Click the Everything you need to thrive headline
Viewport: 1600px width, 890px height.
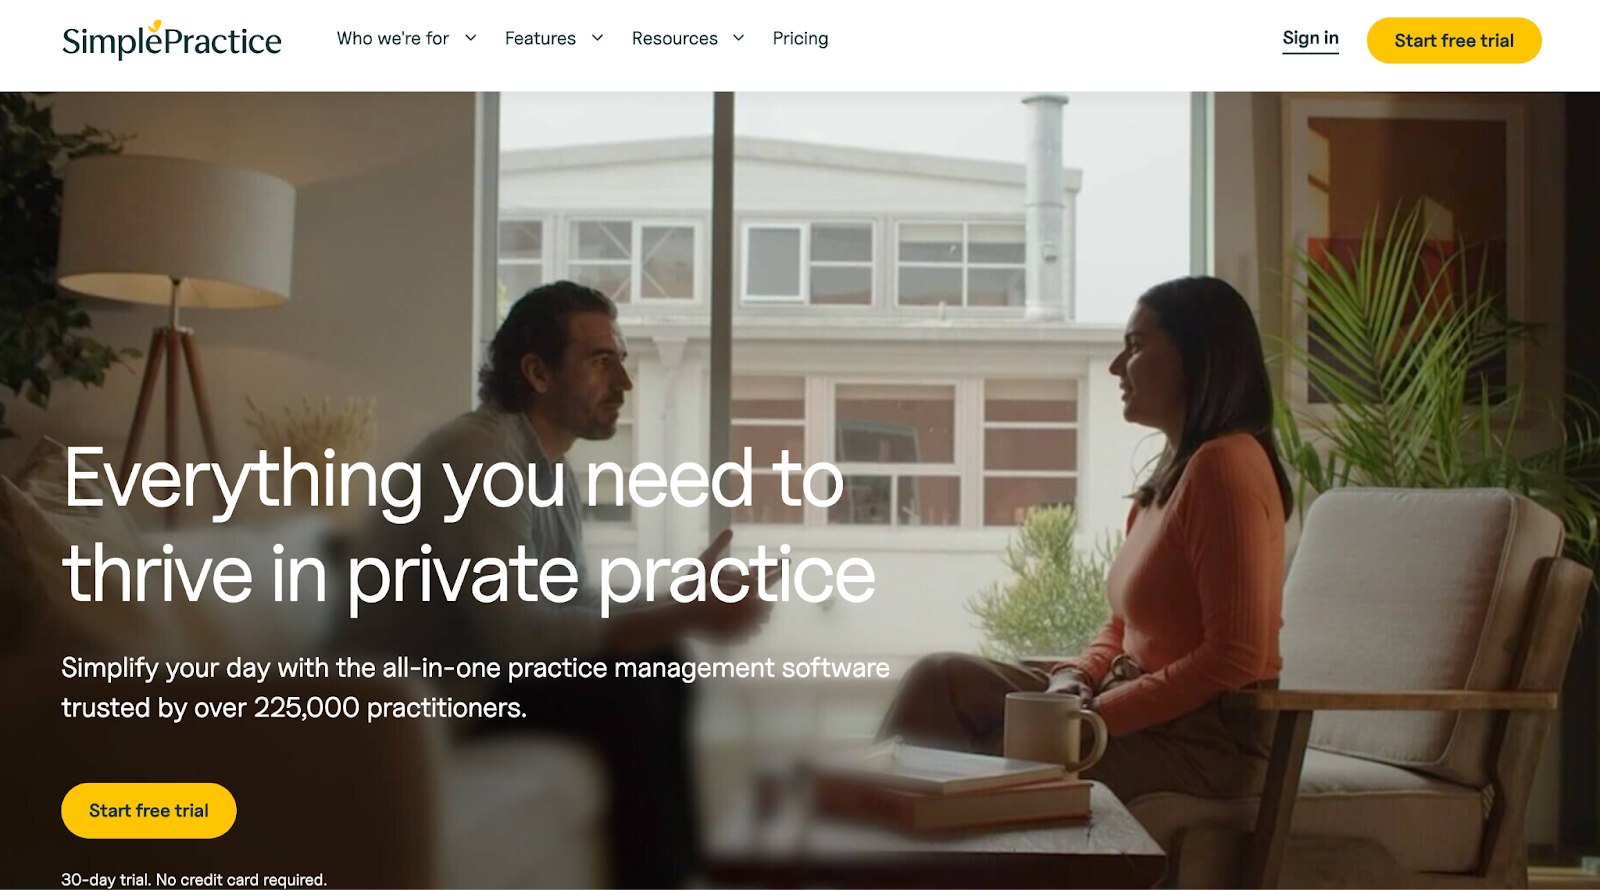[469, 527]
